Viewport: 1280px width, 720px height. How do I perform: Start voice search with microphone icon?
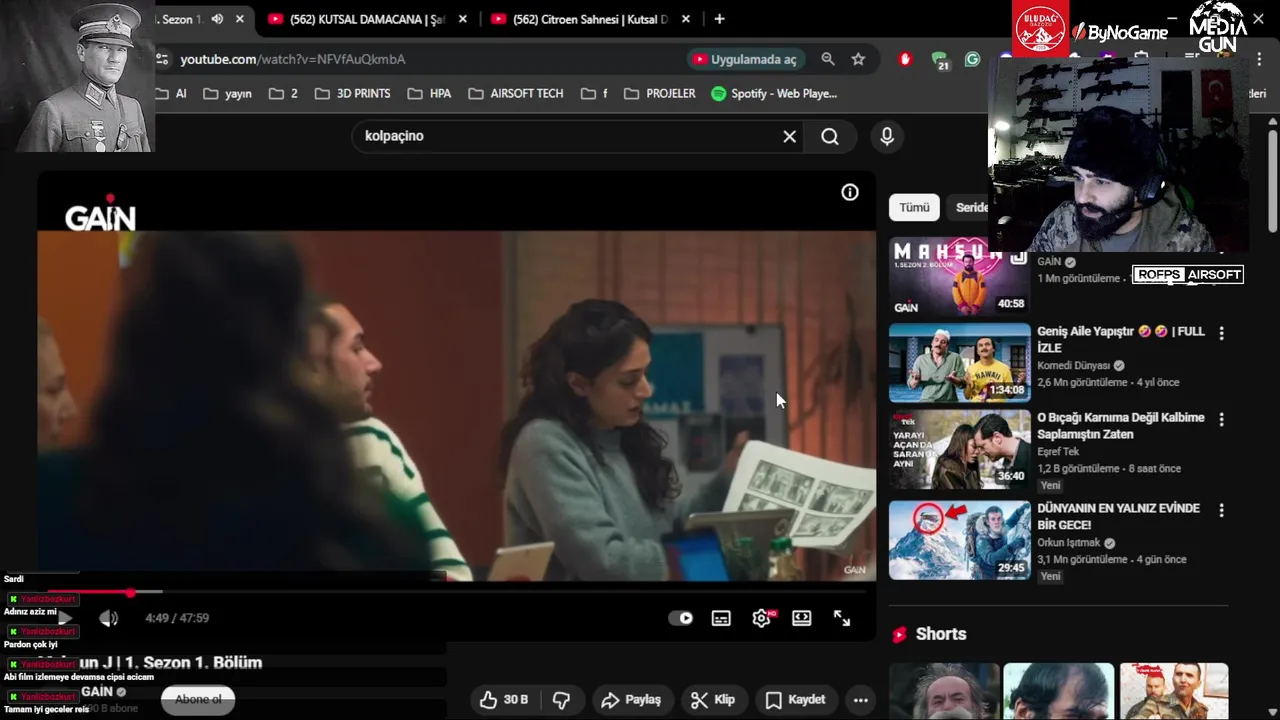tap(886, 136)
